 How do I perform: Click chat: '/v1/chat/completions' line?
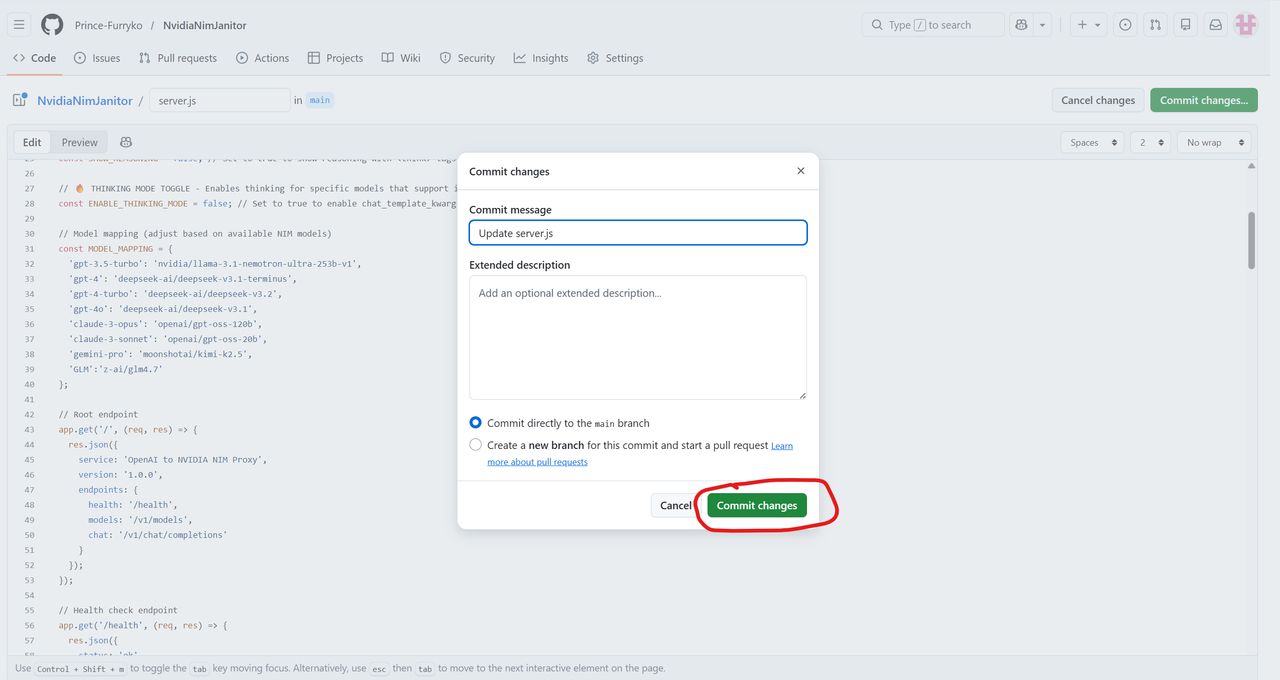tap(158, 535)
